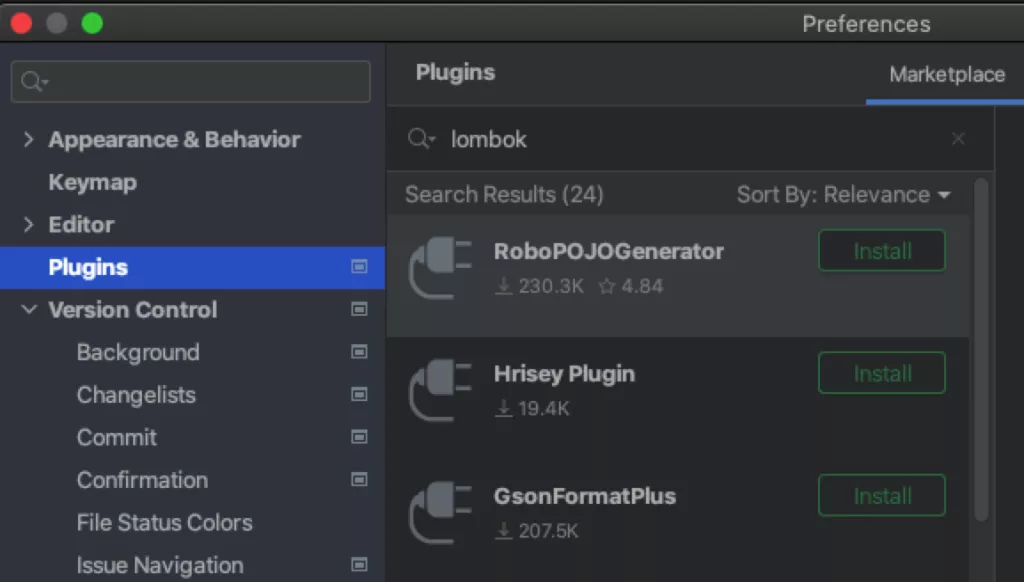Clear the lombok search with the X

pos(958,138)
